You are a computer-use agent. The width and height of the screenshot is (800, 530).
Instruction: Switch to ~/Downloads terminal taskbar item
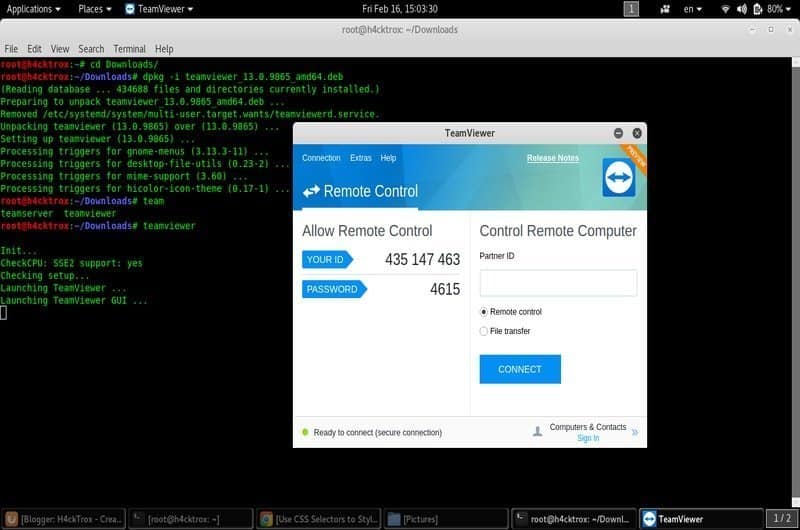pyautogui.click(x=574, y=519)
